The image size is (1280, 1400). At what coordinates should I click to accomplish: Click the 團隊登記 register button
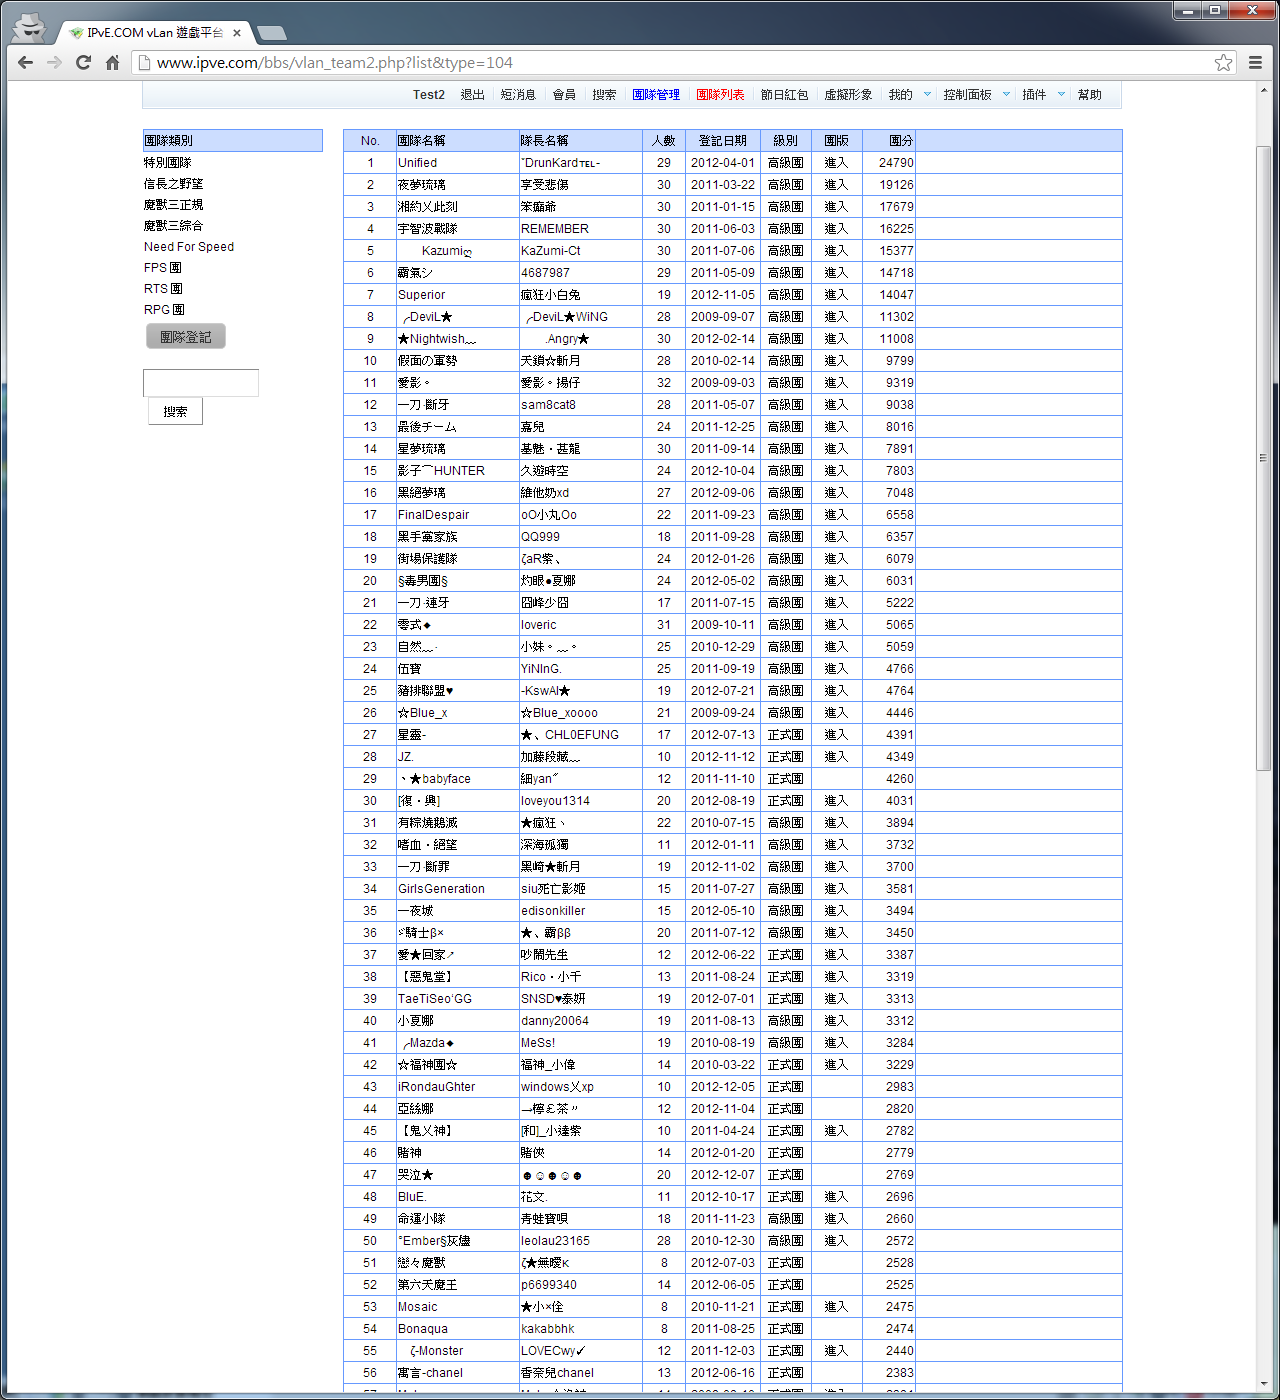(x=186, y=337)
